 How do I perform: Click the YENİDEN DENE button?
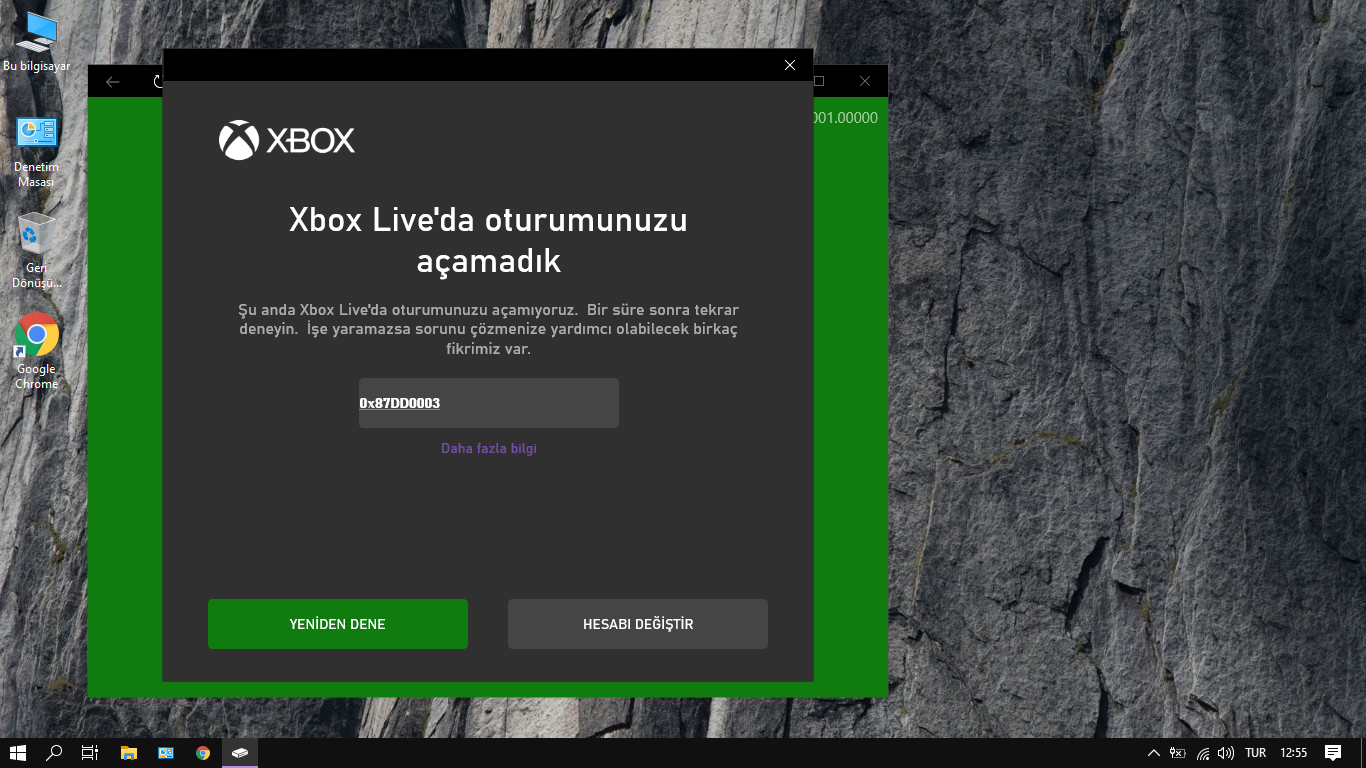tap(338, 624)
